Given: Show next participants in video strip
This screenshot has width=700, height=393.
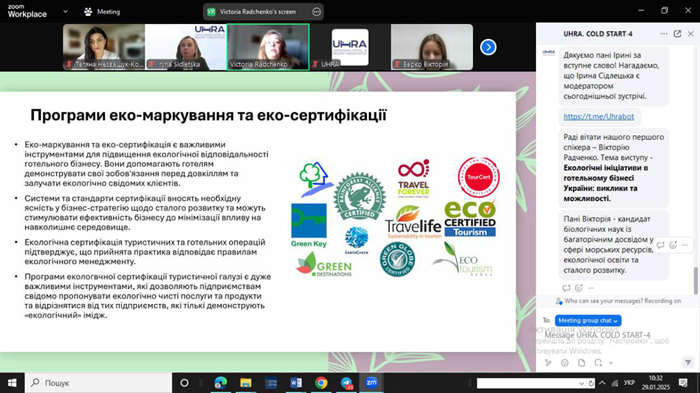Looking at the screenshot, I should tap(488, 47).
